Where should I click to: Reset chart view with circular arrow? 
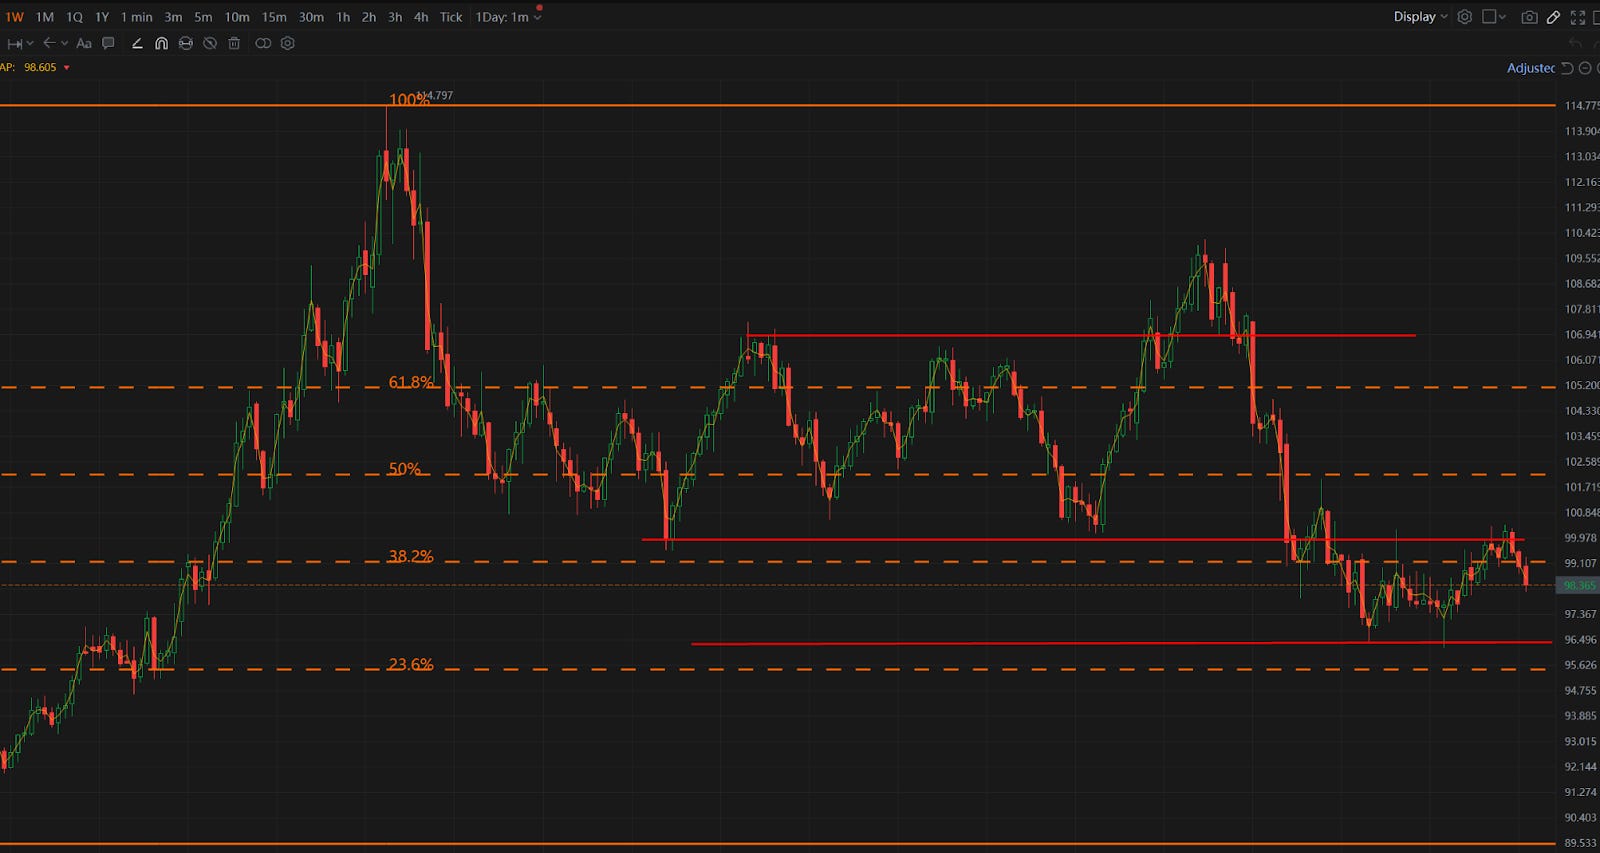(1567, 68)
